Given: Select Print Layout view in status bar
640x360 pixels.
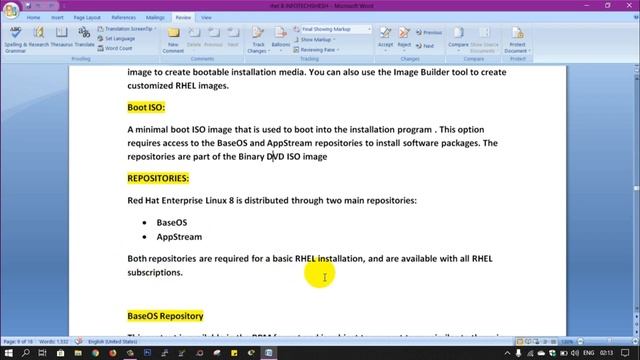Looking at the screenshot, I should (x=520, y=341).
